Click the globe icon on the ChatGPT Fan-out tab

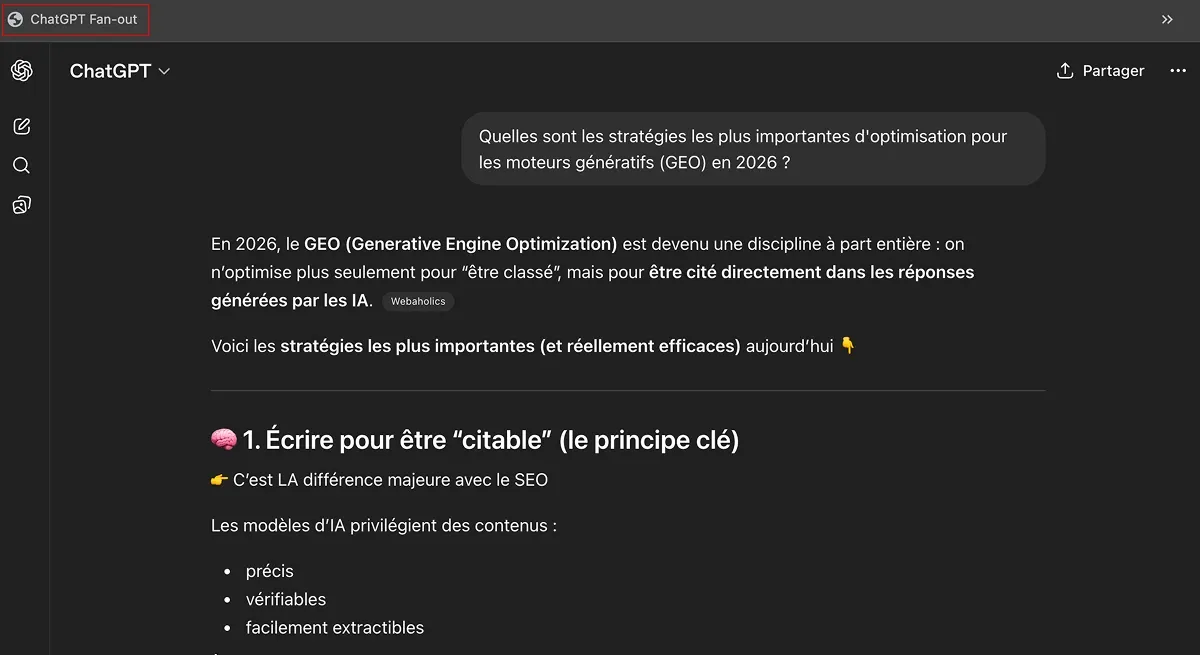[15, 18]
